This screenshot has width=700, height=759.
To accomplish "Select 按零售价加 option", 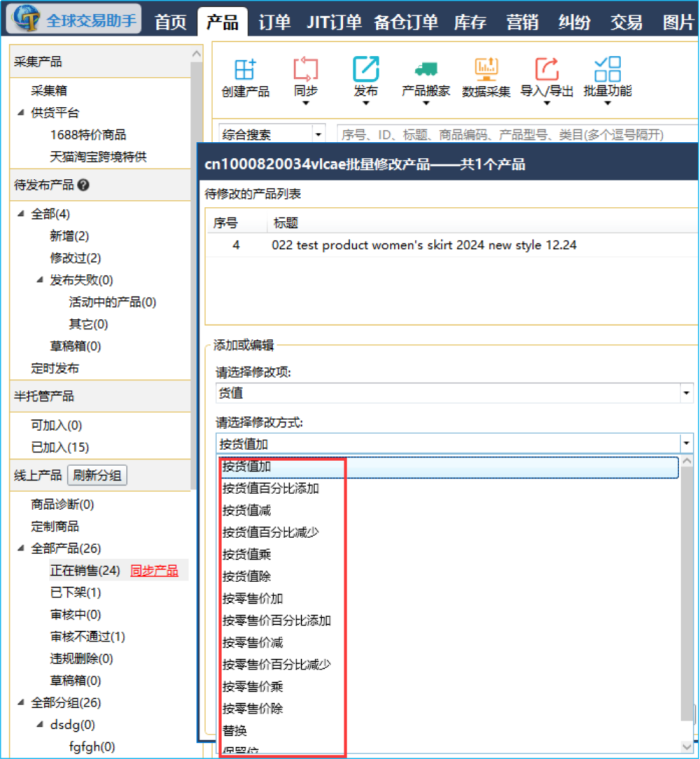I will click(448, 599).
